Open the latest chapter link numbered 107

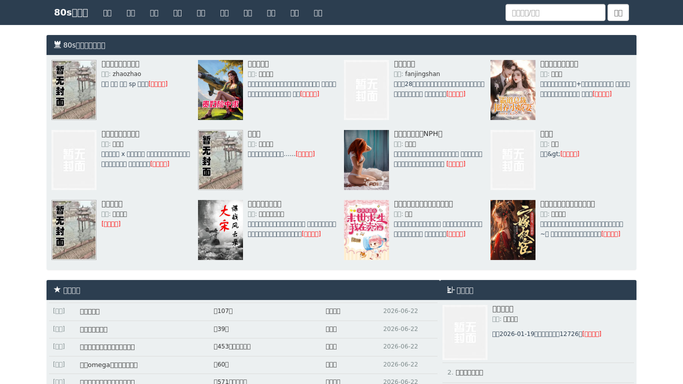point(223,311)
